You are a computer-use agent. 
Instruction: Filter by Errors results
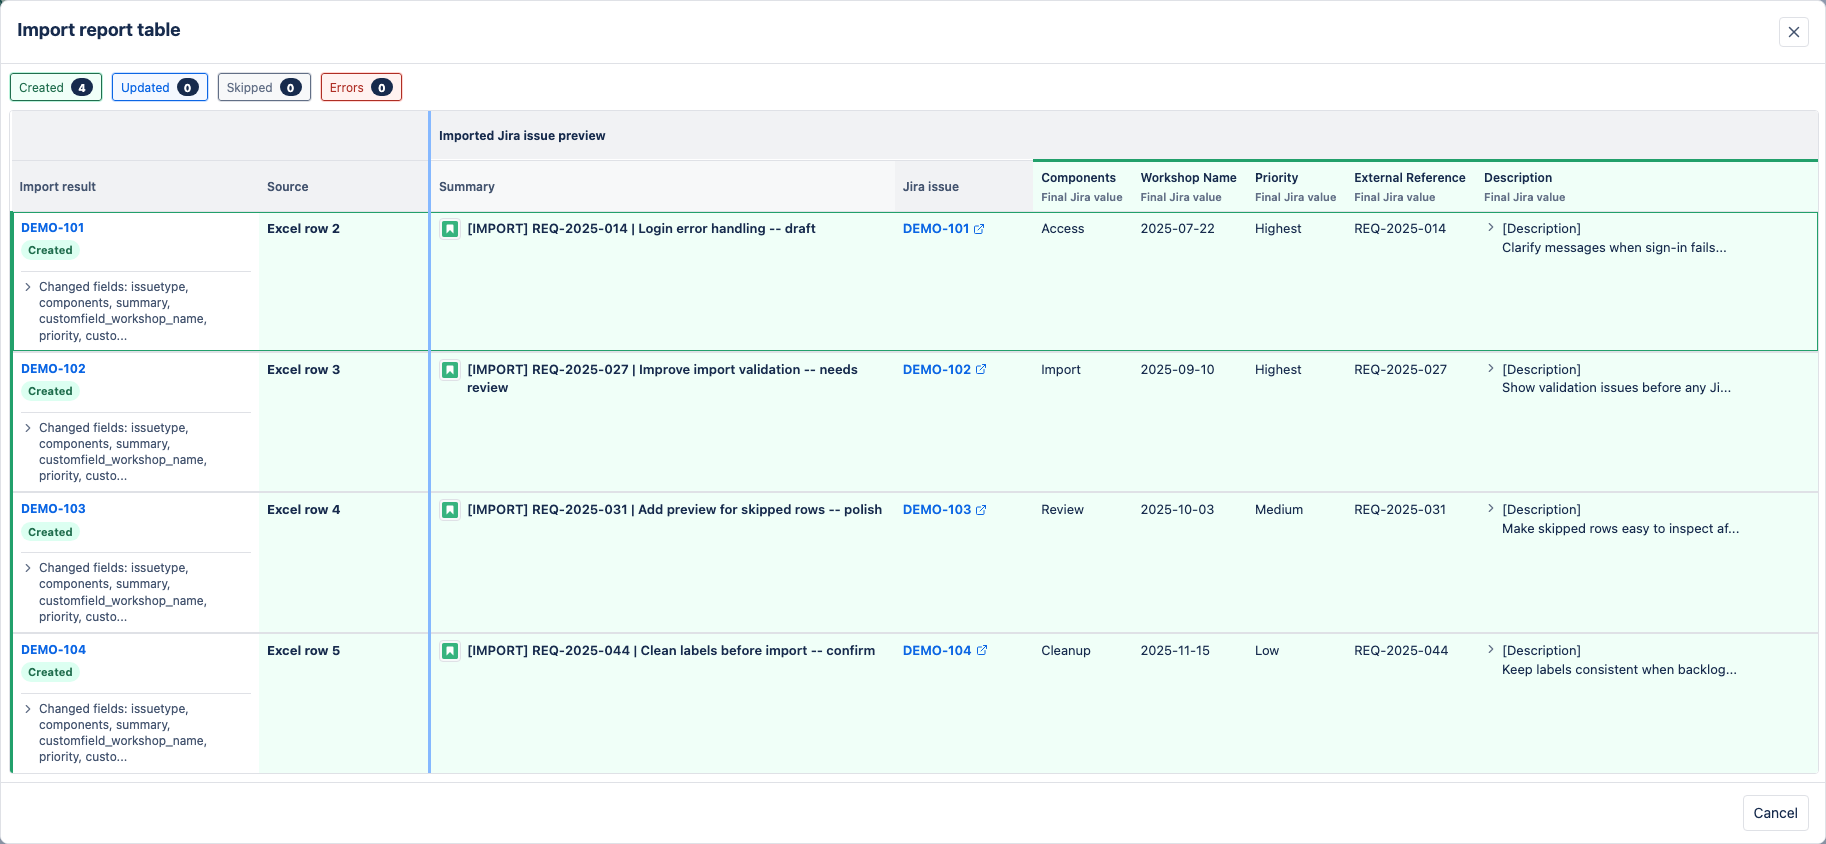coord(361,87)
